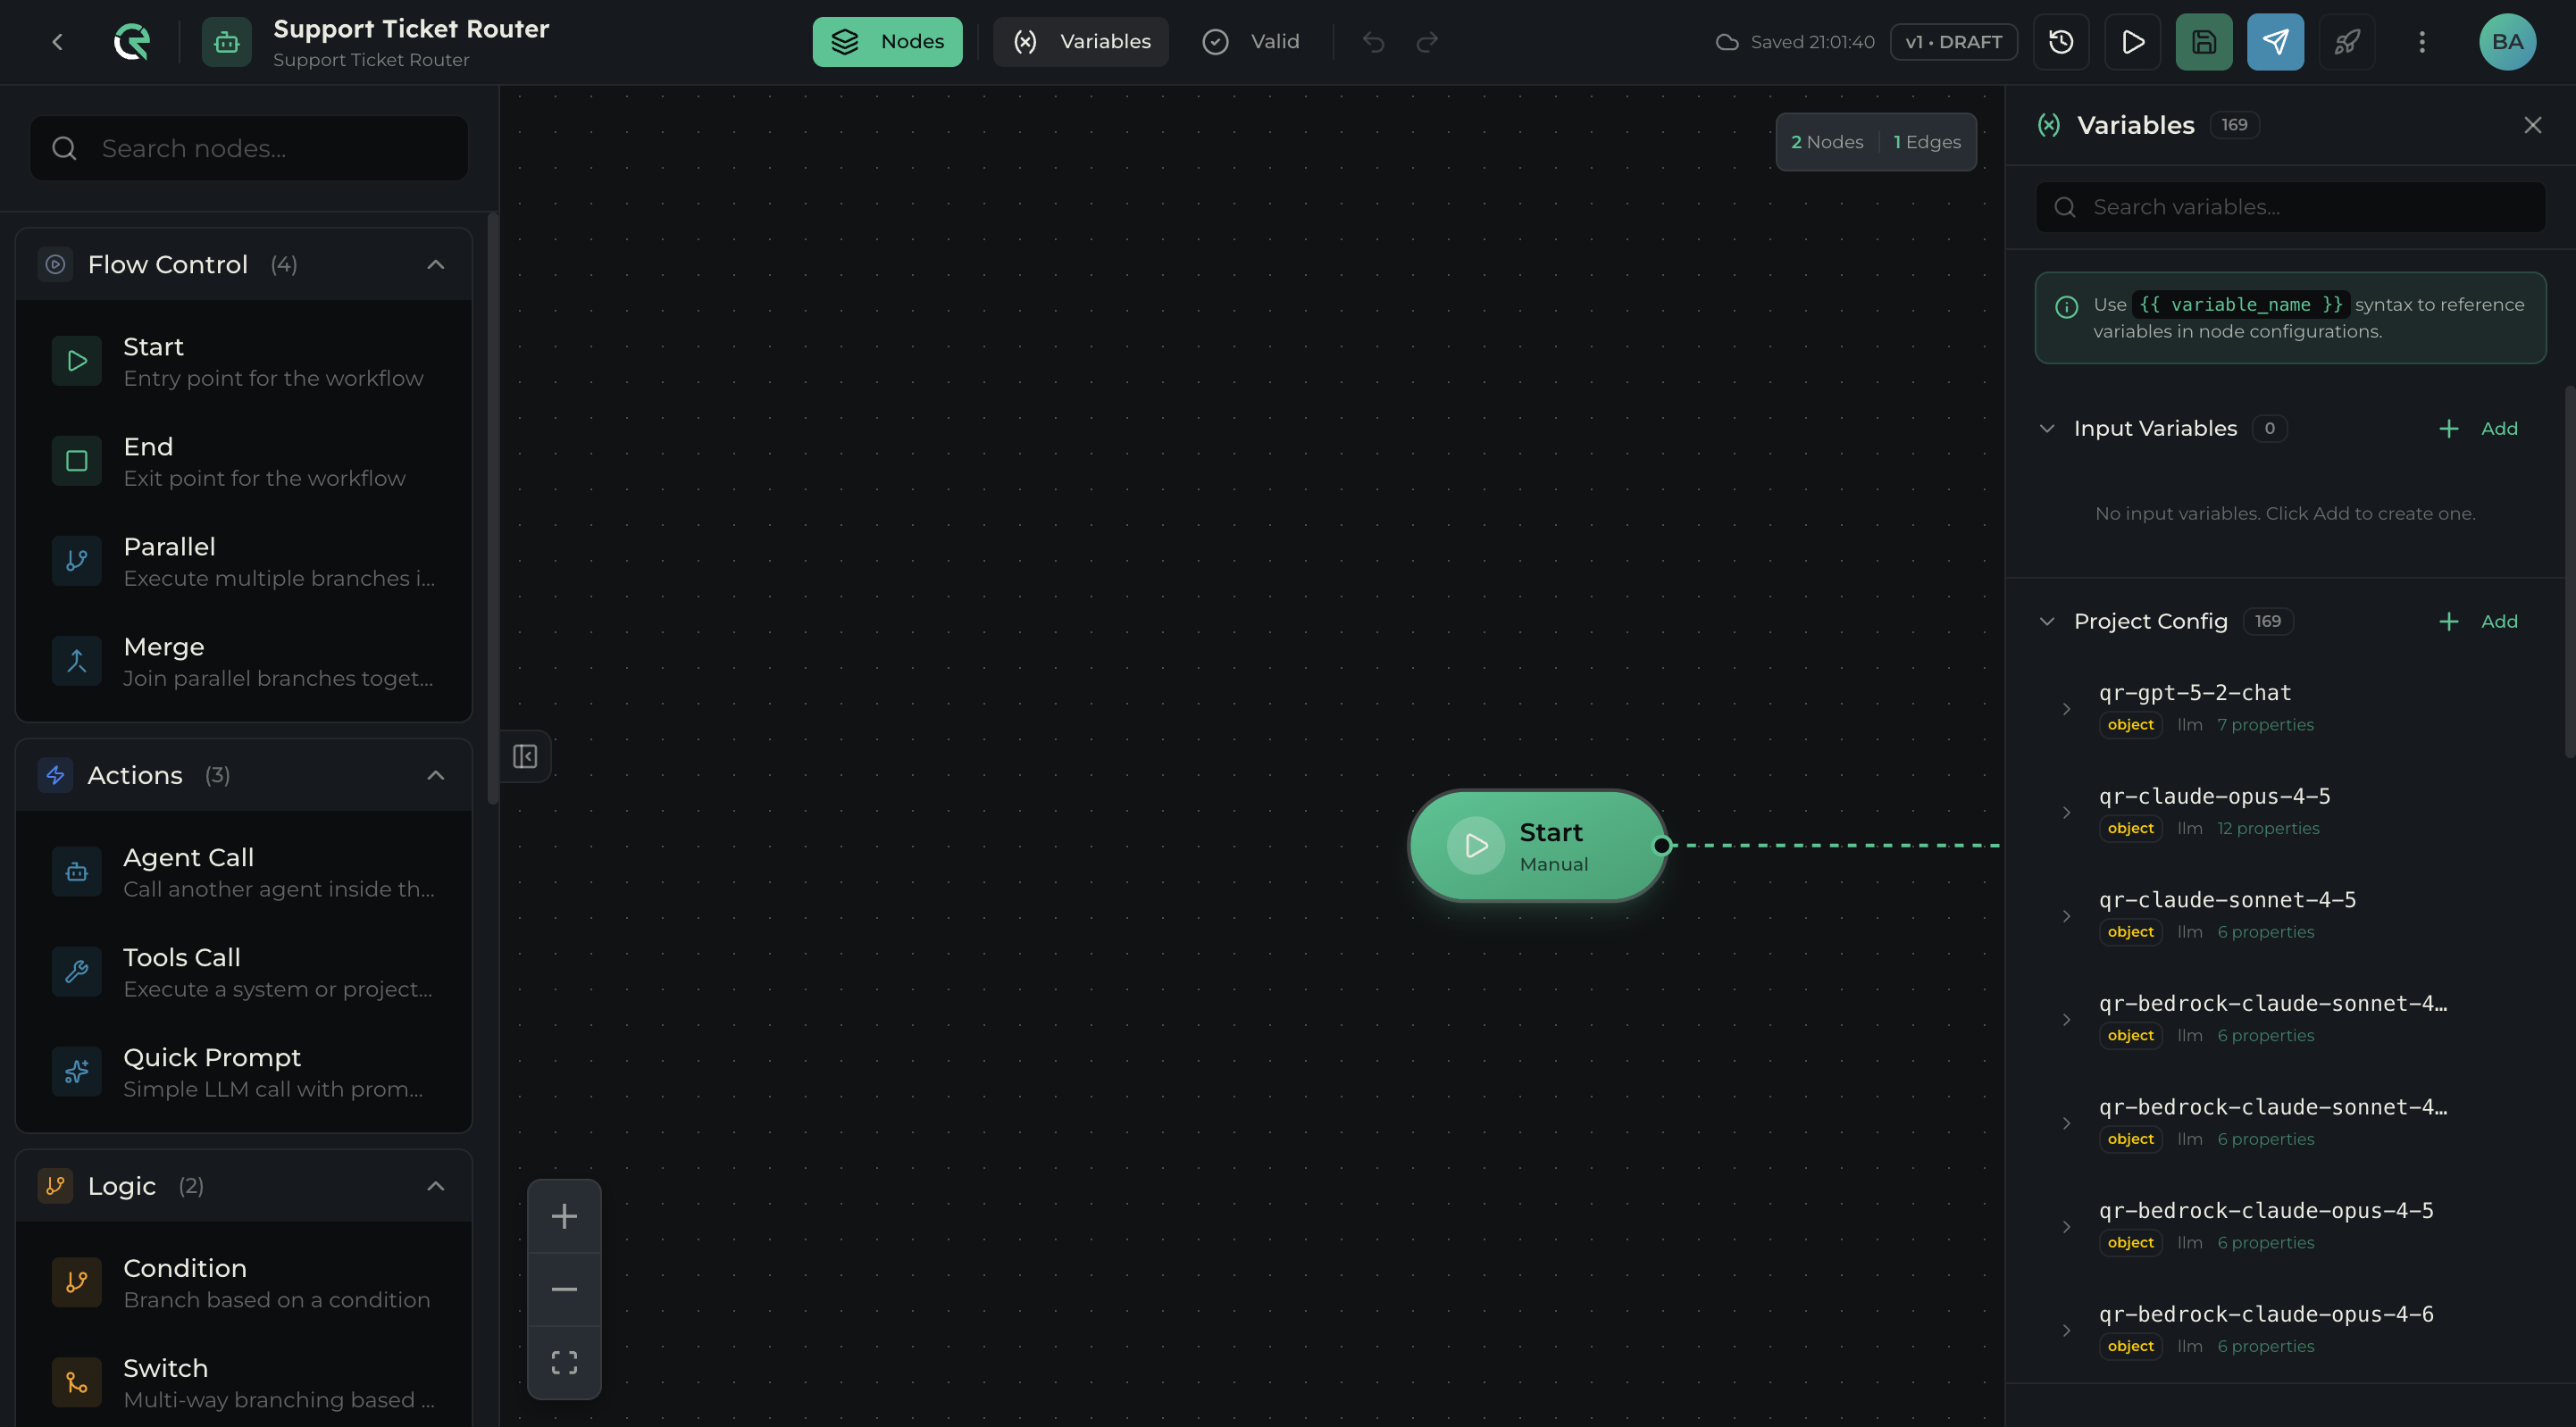The width and height of the screenshot is (2576, 1427).
Task: Close the Variables panel
Action: point(2532,125)
